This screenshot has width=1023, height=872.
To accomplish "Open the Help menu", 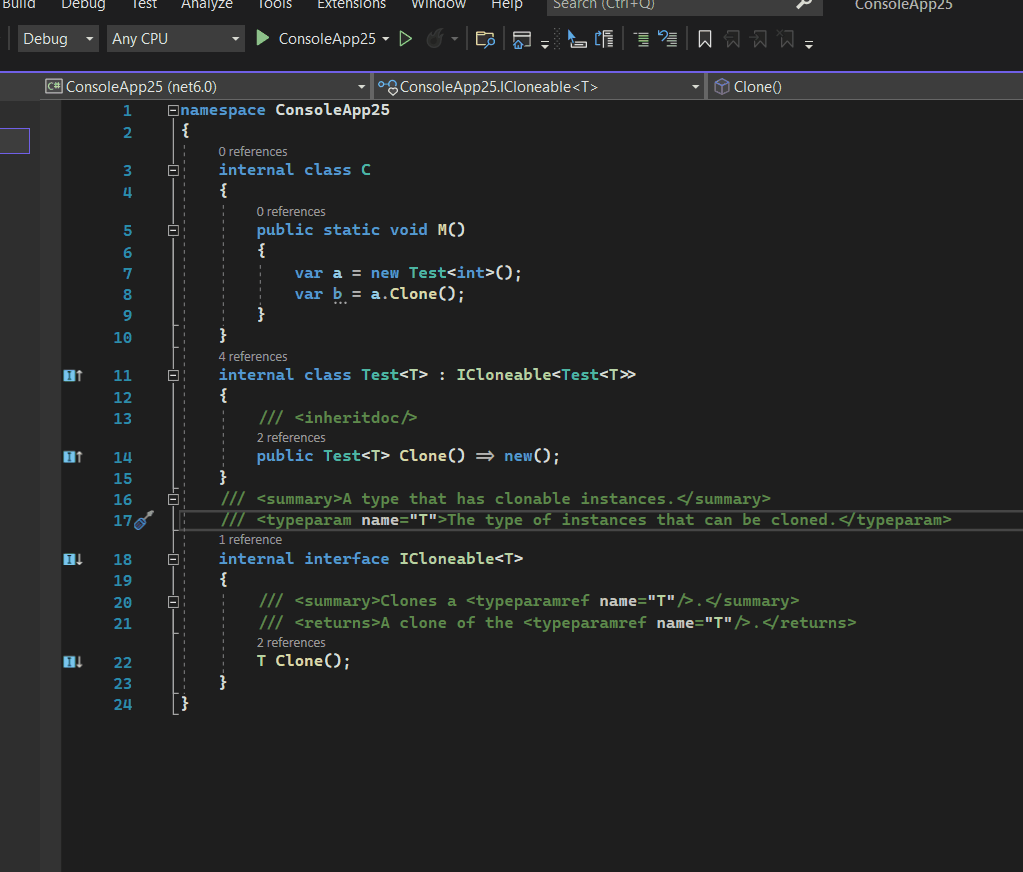I will tap(507, 4).
